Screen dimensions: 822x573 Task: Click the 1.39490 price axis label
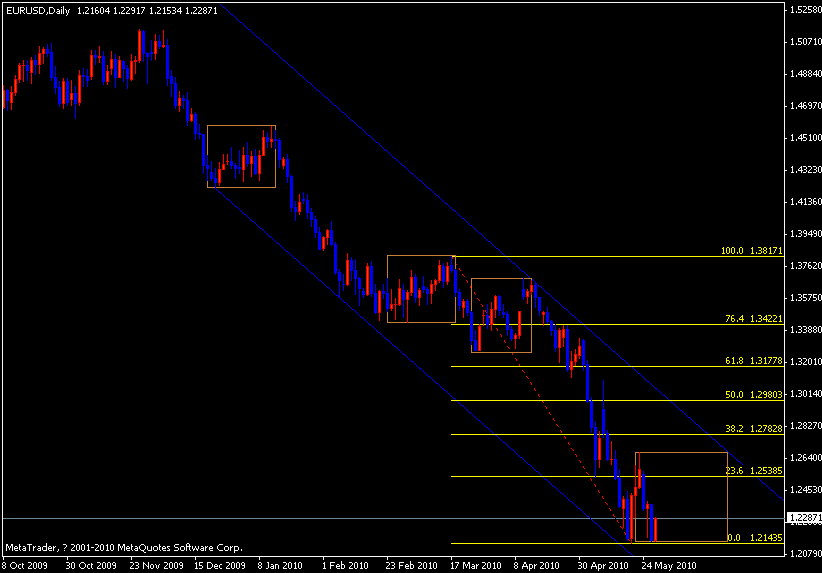[x=806, y=234]
